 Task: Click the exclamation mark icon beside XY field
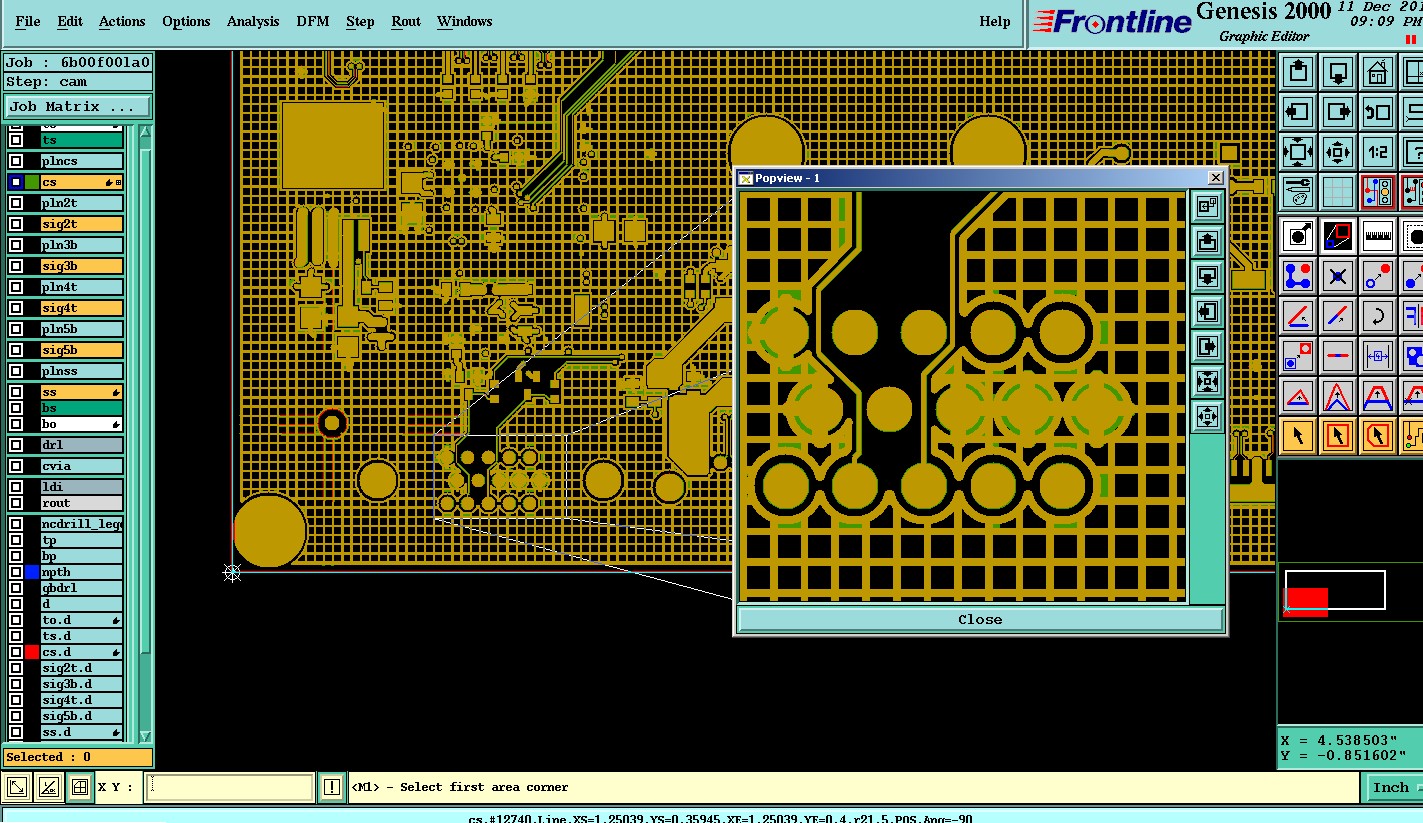(x=332, y=787)
